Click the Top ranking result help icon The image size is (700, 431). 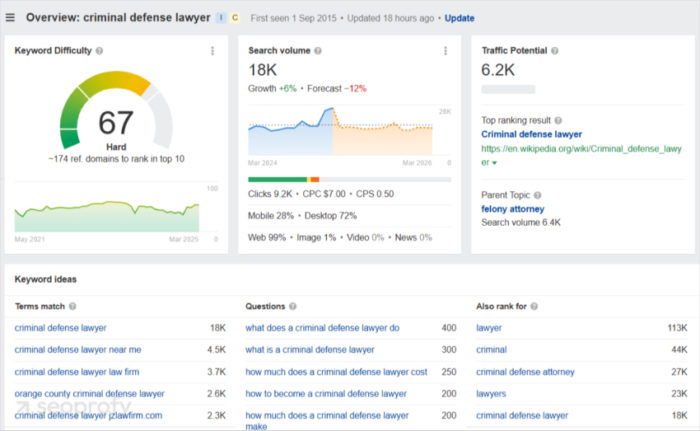[558, 120]
